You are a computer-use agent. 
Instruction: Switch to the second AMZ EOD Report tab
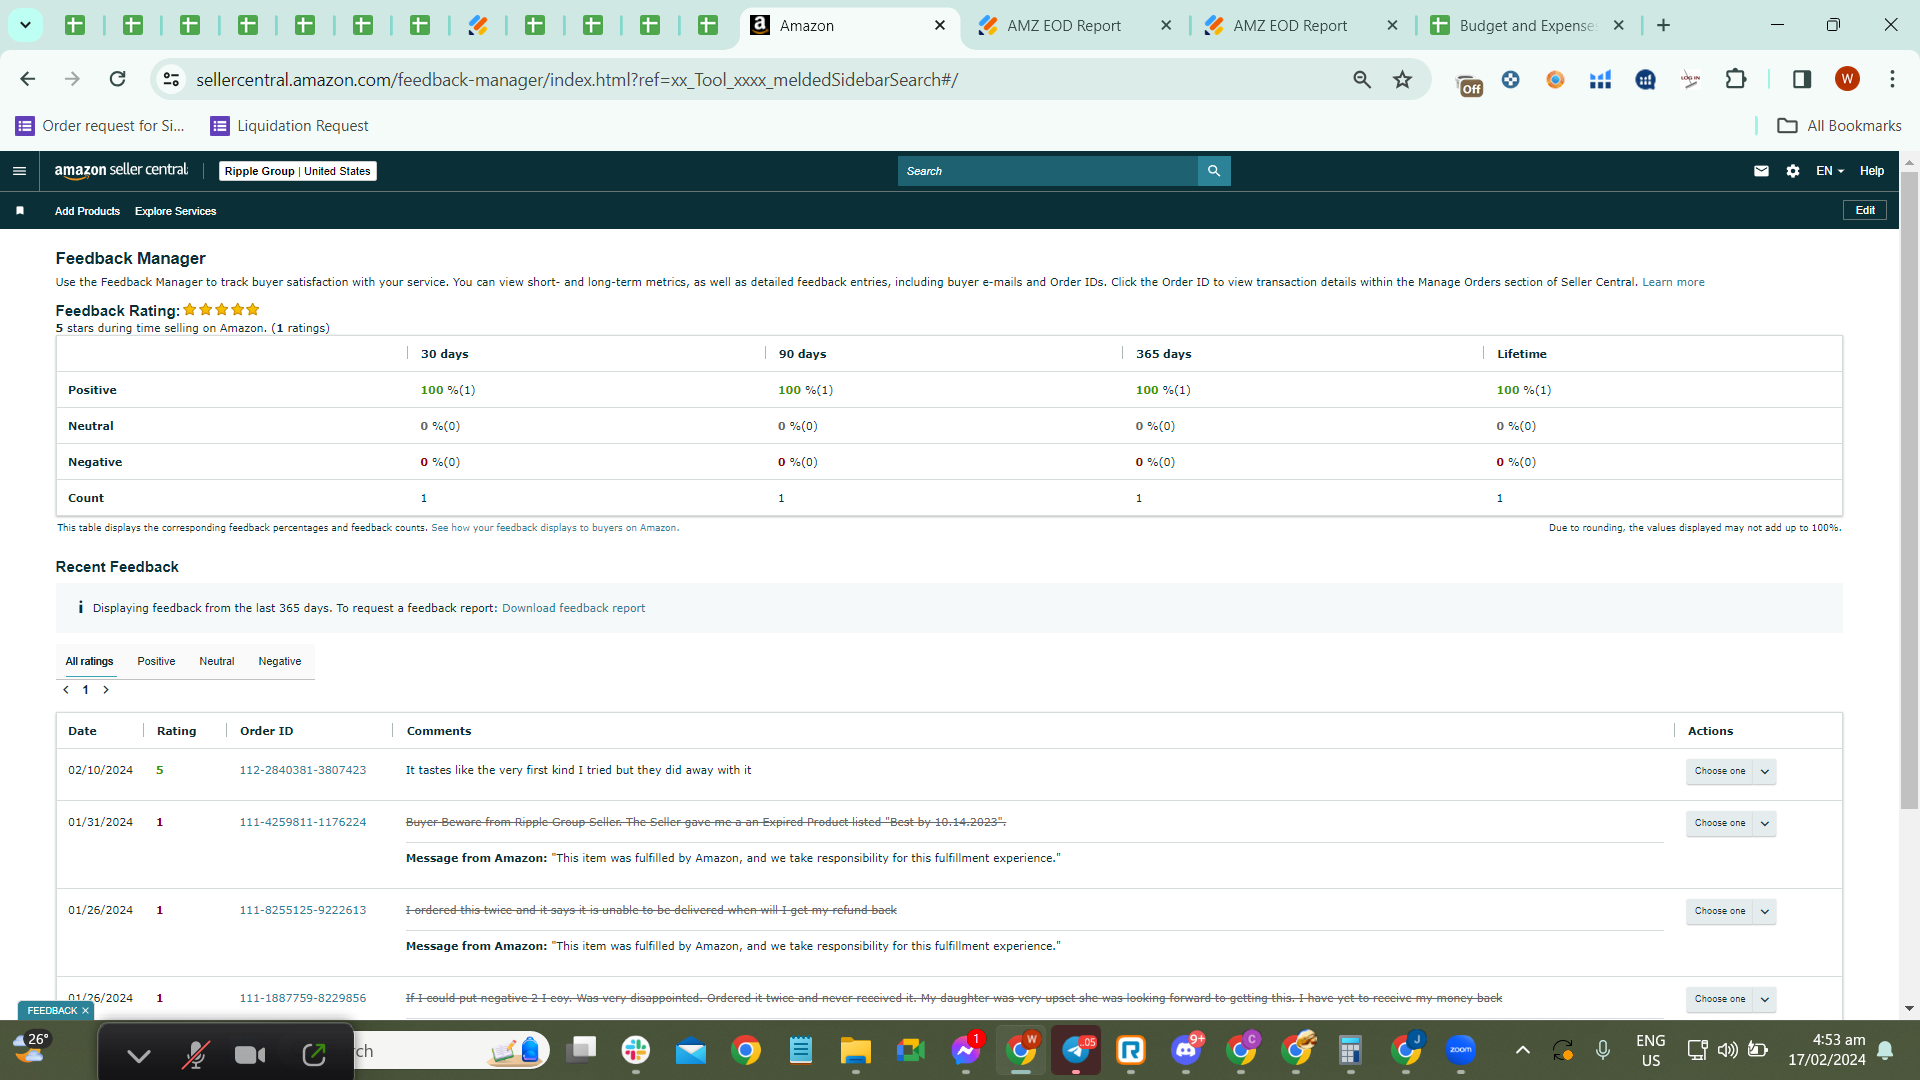pos(1301,25)
